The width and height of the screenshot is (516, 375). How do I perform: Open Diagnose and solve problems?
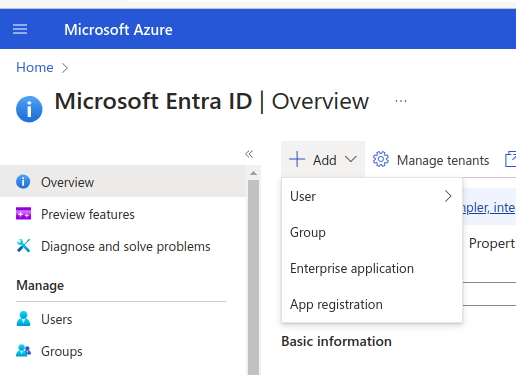(123, 246)
